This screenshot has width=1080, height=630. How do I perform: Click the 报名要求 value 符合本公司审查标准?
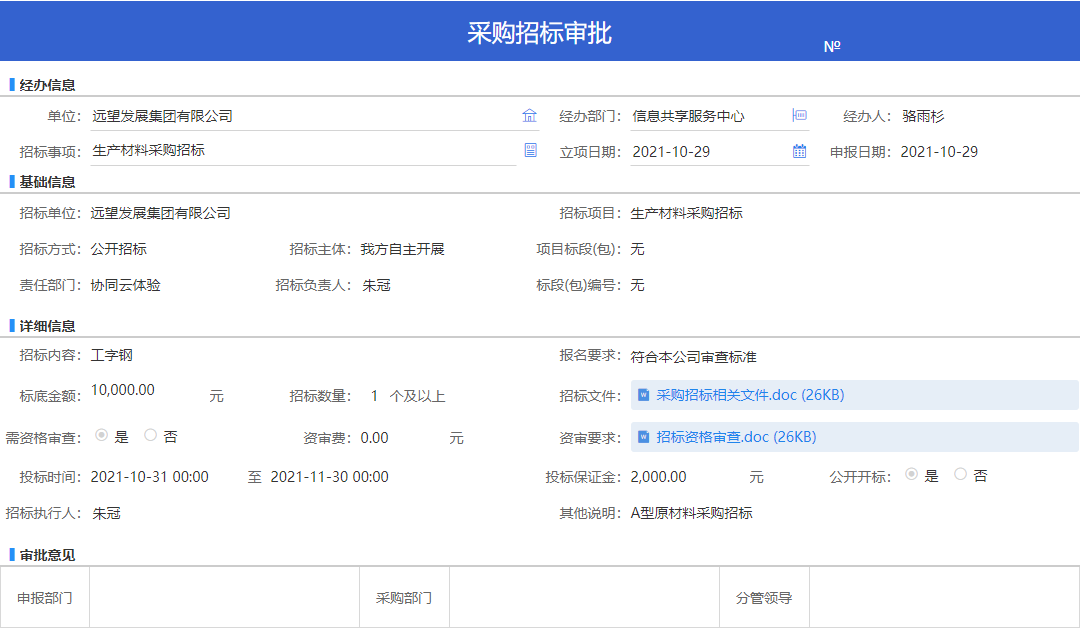(694, 357)
